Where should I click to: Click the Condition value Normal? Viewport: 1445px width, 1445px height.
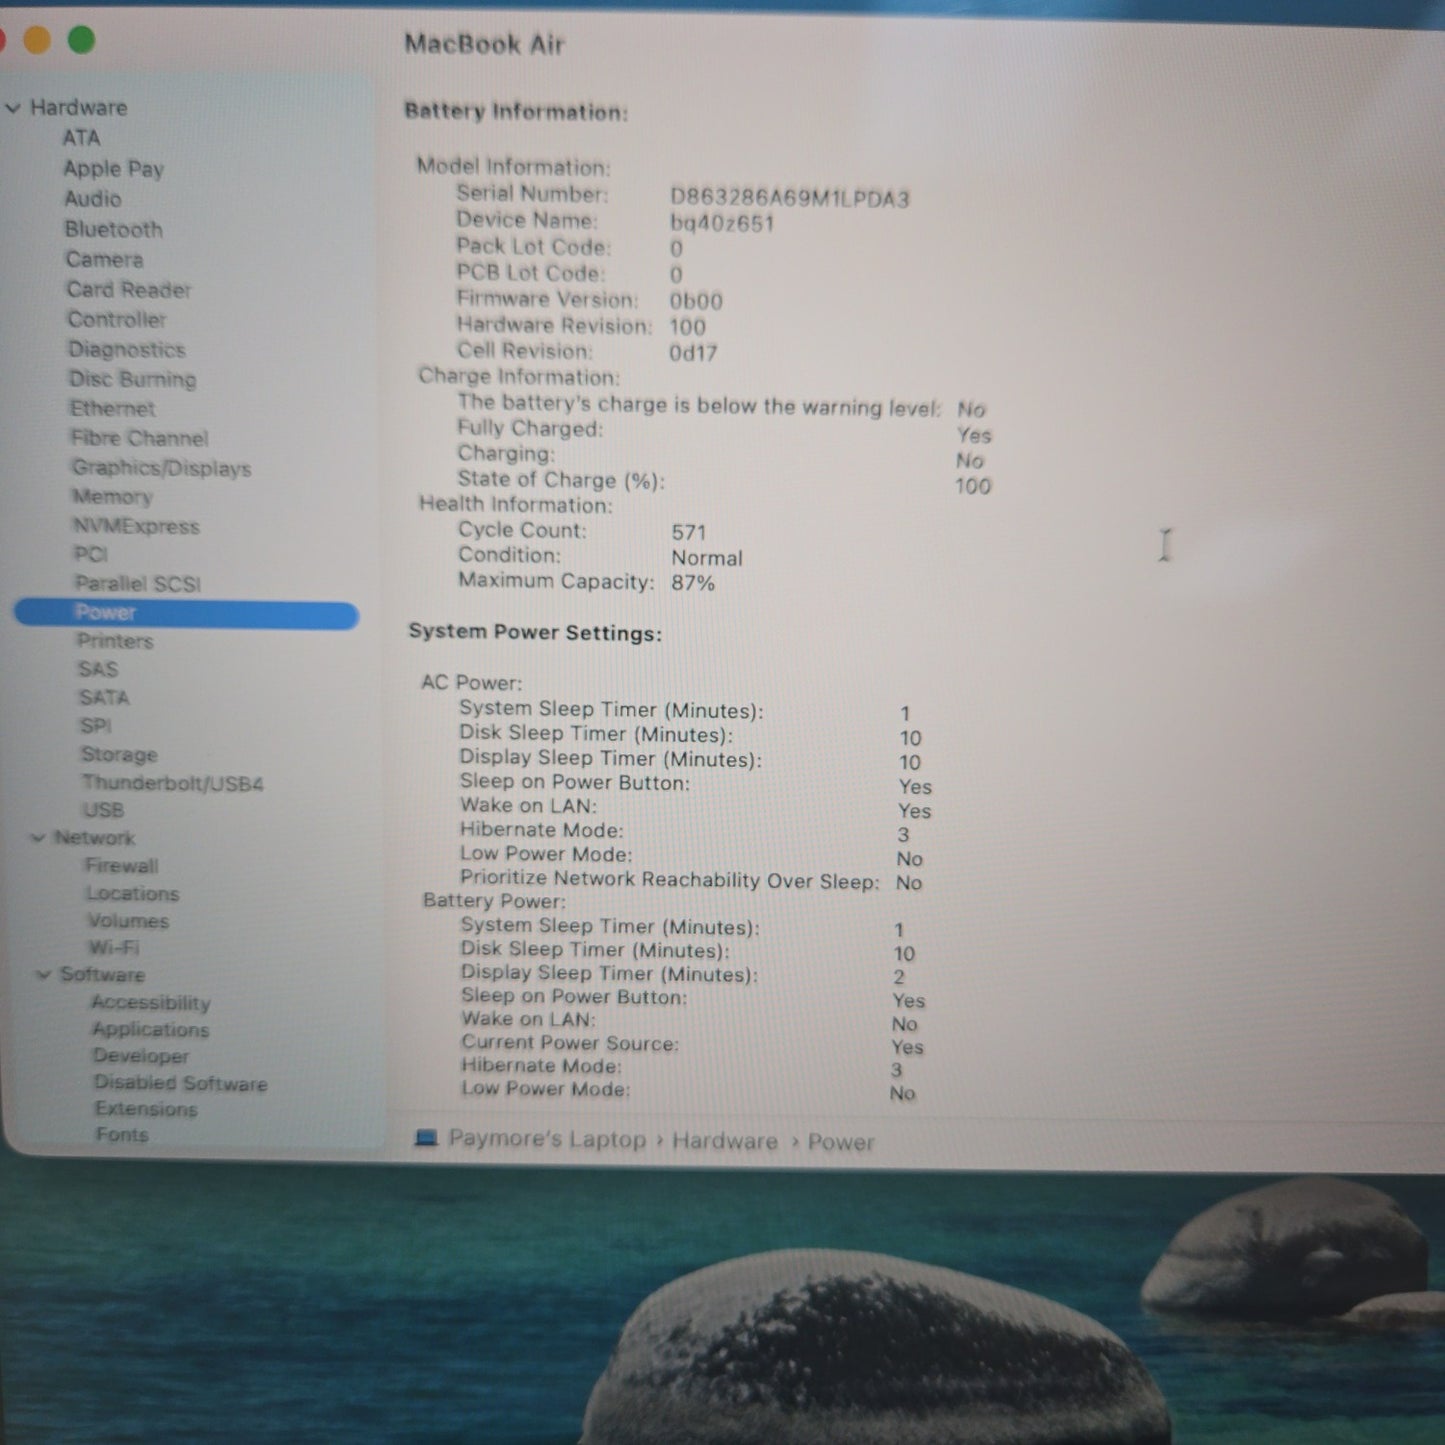(707, 558)
